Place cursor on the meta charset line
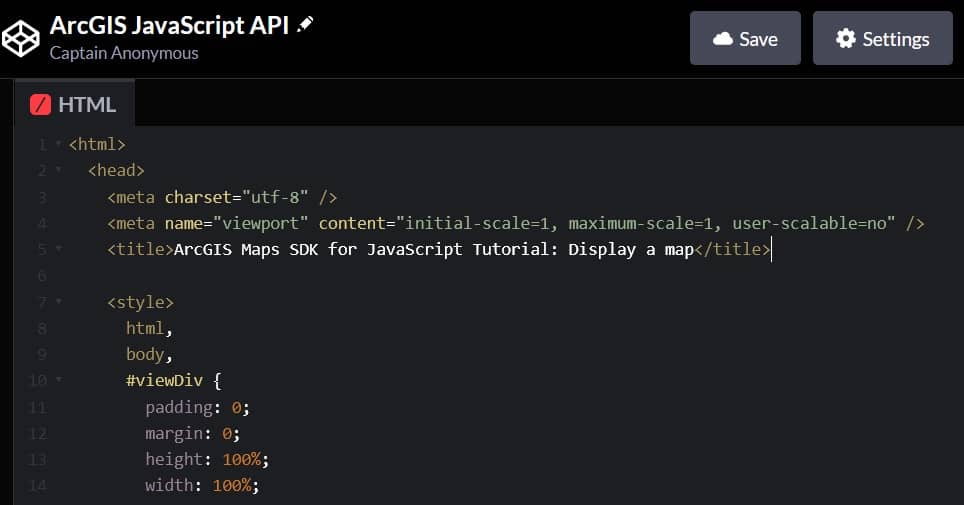The image size is (964, 505). (222, 197)
